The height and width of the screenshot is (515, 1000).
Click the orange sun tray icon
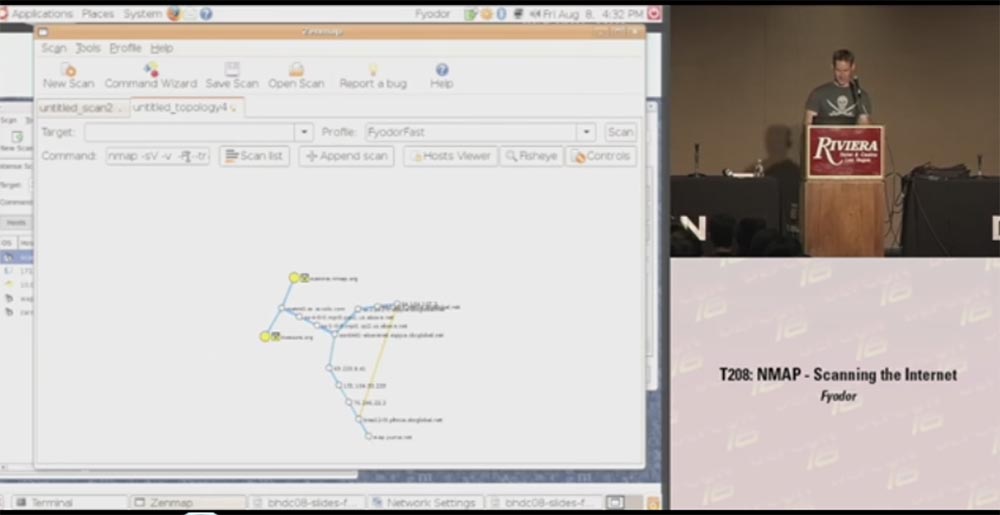[487, 13]
